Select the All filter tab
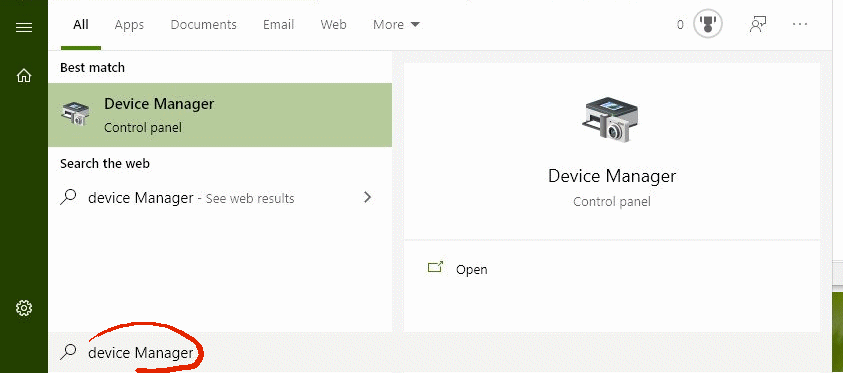The image size is (843, 373). click(81, 25)
